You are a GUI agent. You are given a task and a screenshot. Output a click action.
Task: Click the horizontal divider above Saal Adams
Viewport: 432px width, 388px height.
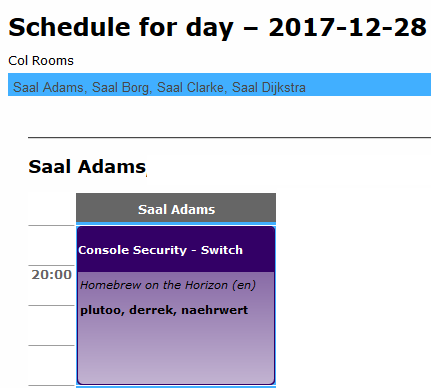pyautogui.click(x=229, y=137)
